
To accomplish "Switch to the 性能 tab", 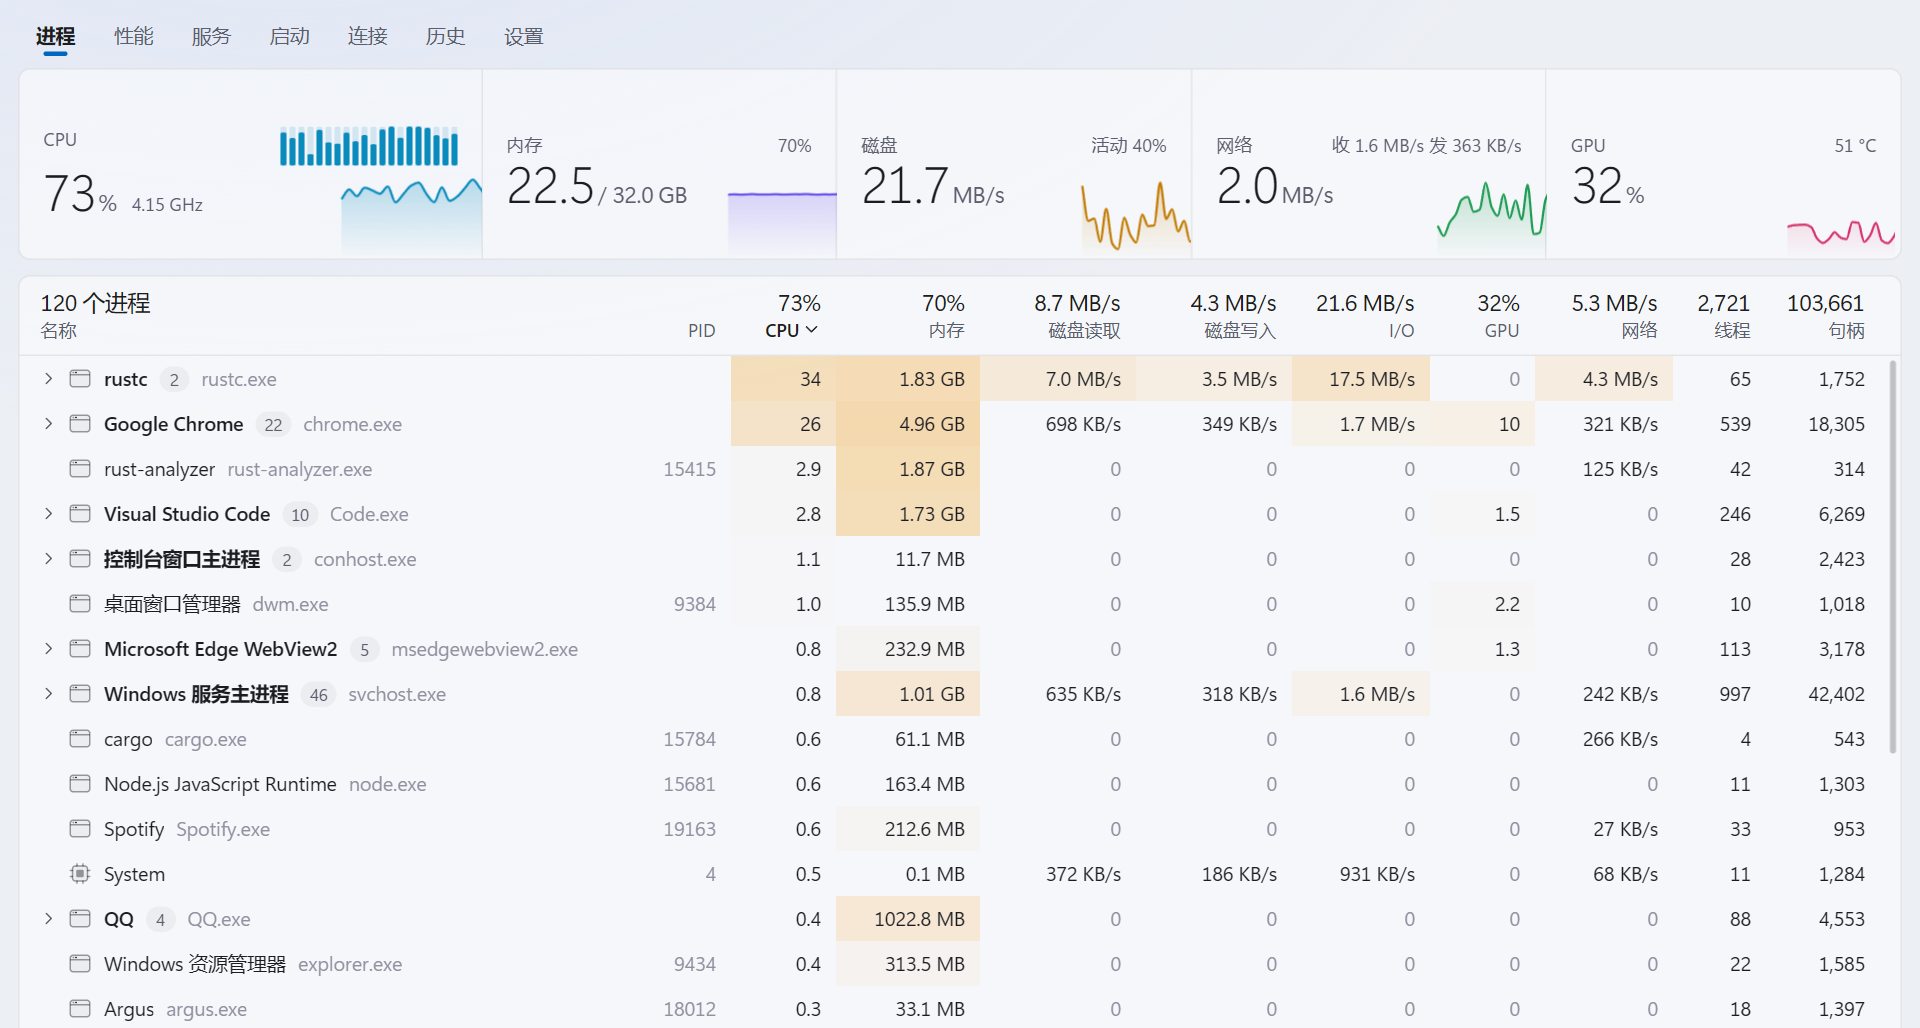I will coord(133,36).
